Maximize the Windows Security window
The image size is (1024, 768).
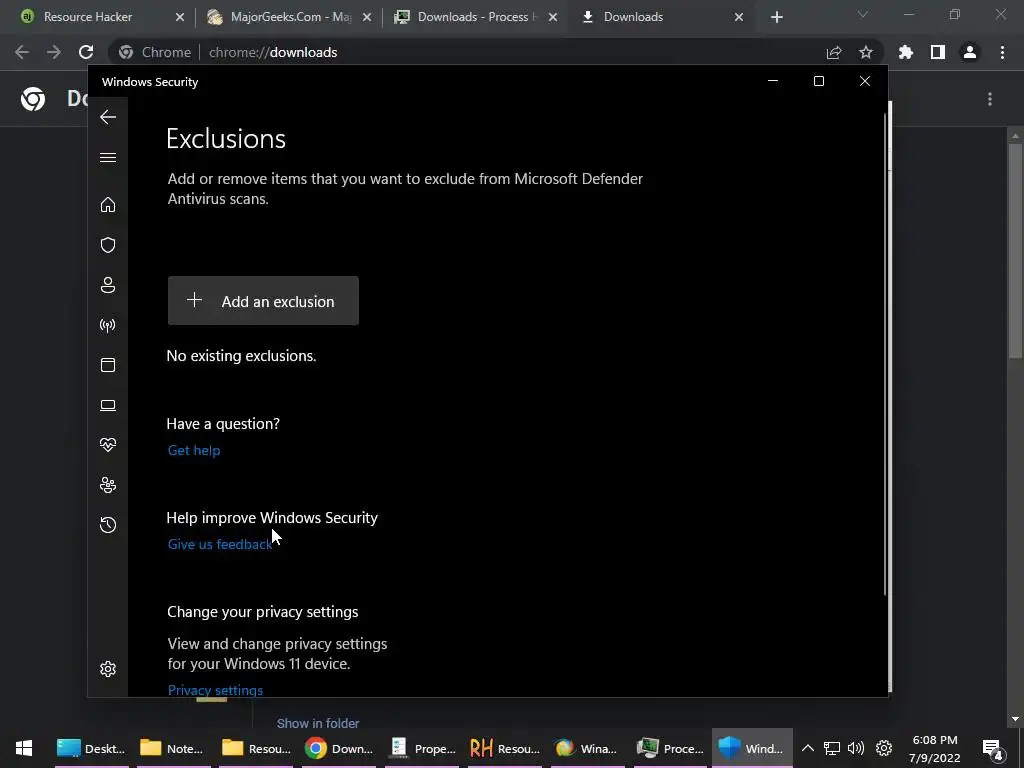point(819,81)
